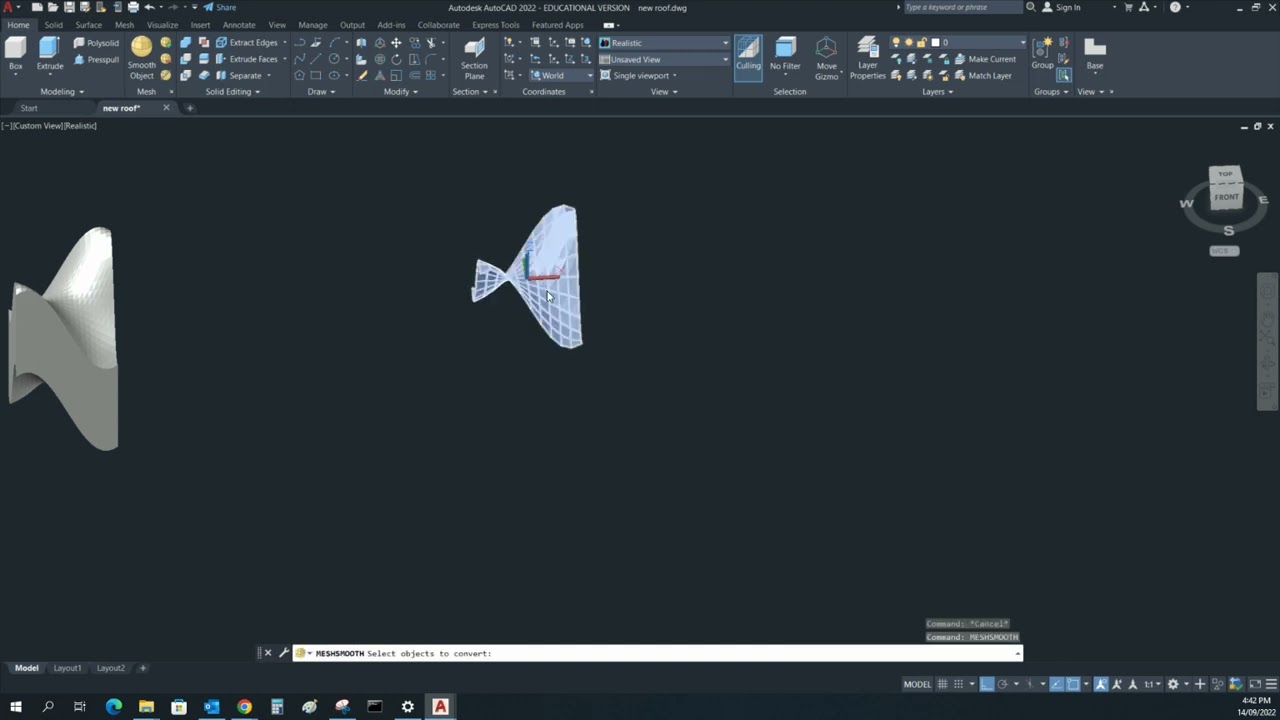Viewport: 1280px width, 720px height.
Task: Open the workspace switching gear icon
Action: 1173,684
